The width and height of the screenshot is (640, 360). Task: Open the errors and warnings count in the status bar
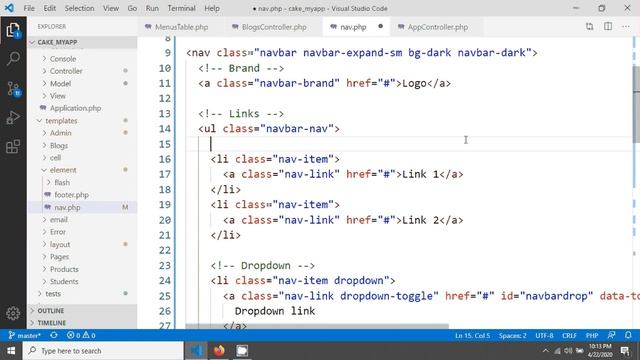81,336
